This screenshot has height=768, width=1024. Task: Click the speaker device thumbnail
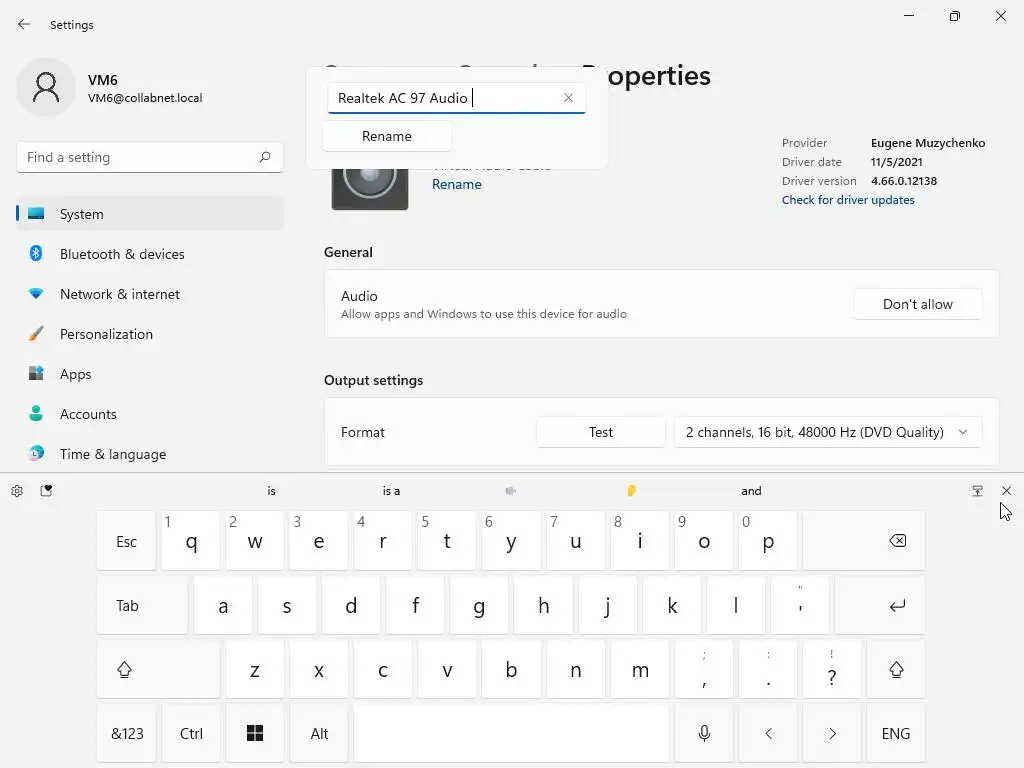point(370,189)
